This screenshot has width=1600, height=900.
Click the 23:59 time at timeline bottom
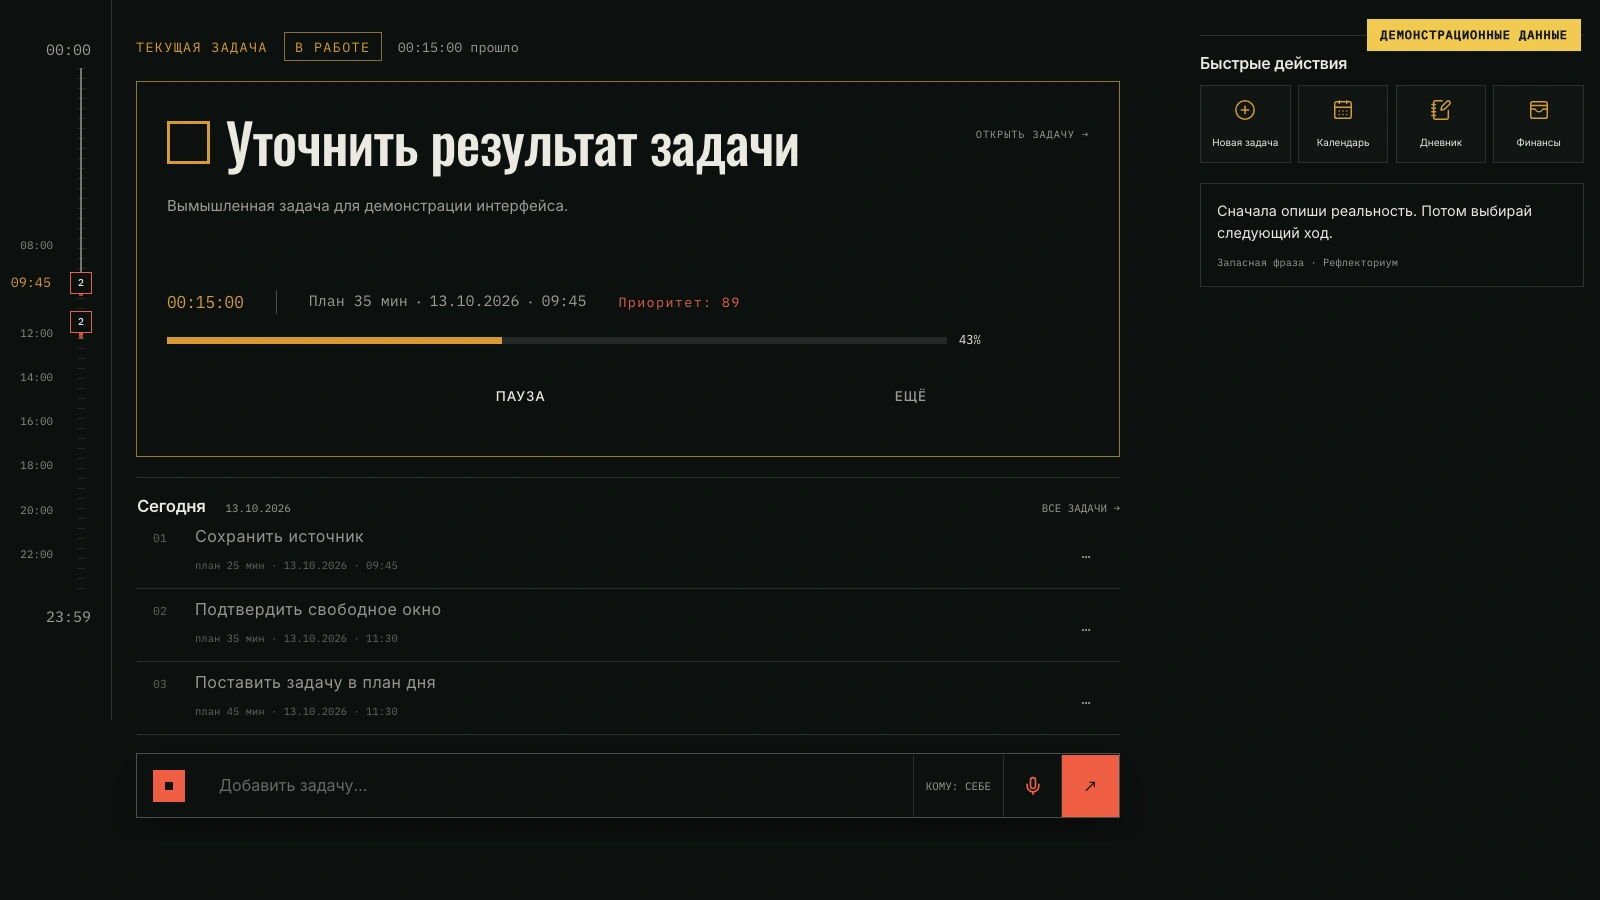click(x=68, y=617)
